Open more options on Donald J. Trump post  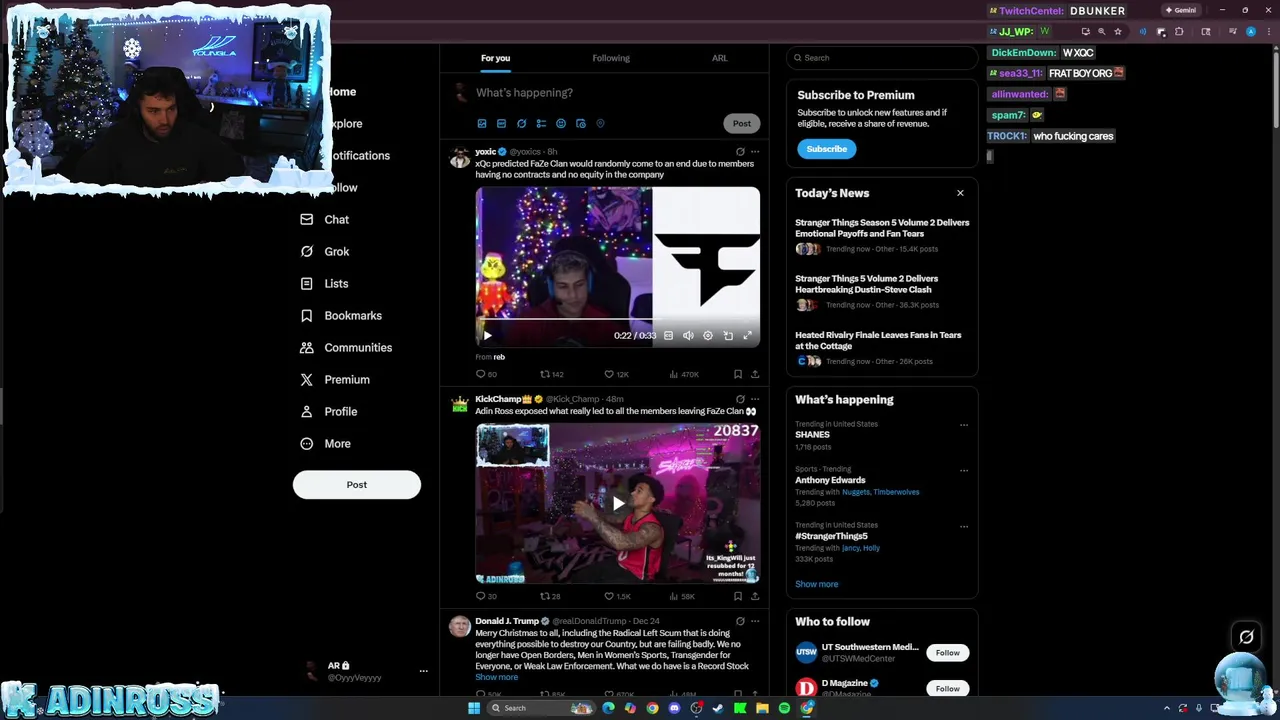[755, 621]
